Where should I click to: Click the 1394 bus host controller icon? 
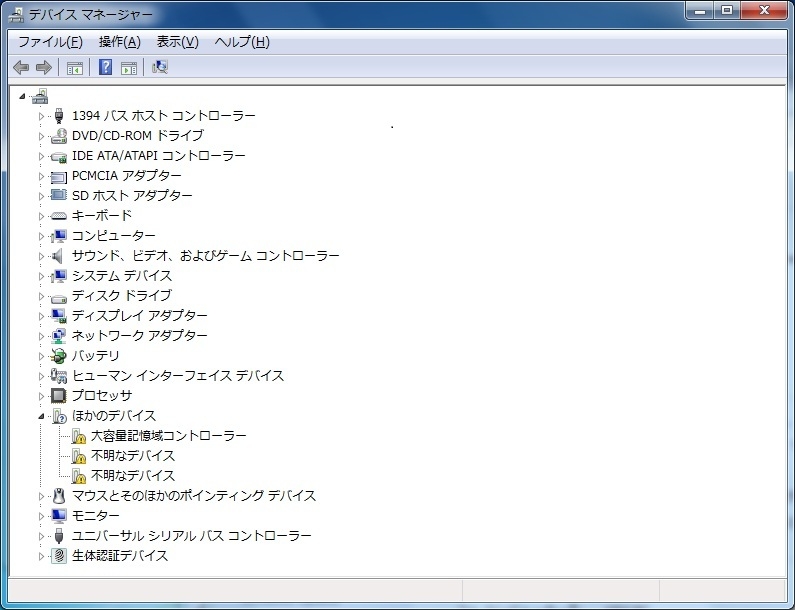(59, 116)
